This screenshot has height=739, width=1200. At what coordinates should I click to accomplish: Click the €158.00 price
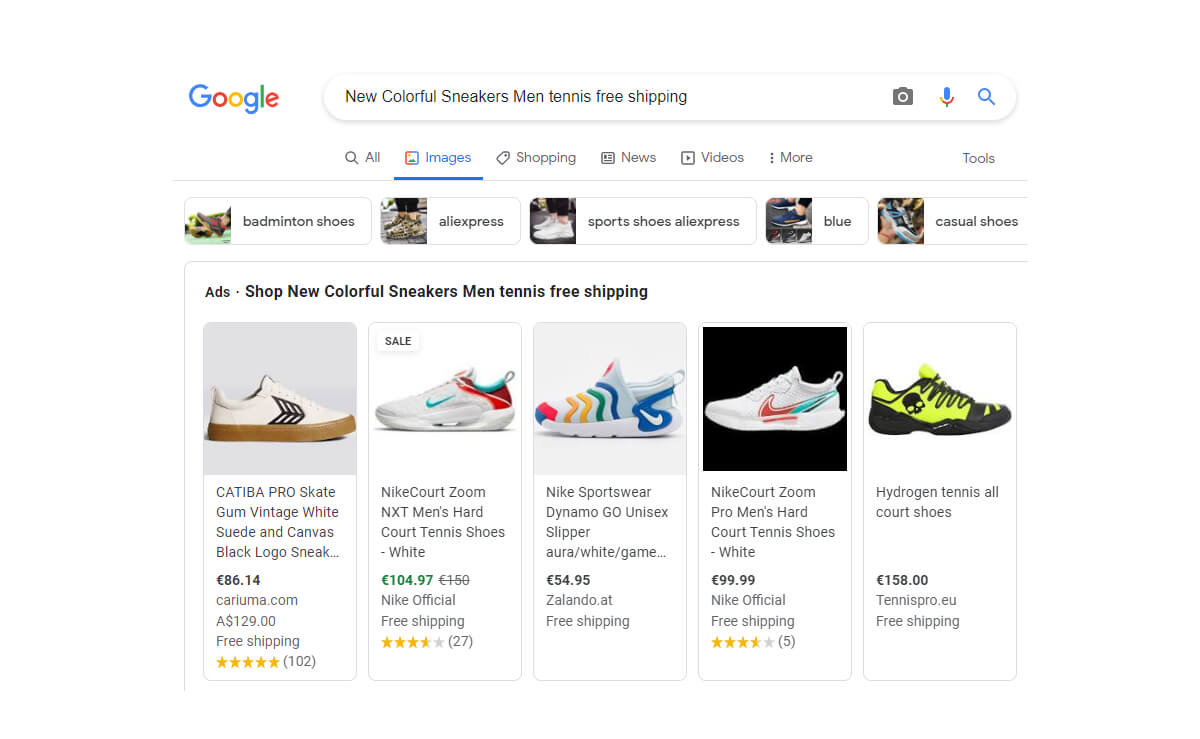pos(902,580)
